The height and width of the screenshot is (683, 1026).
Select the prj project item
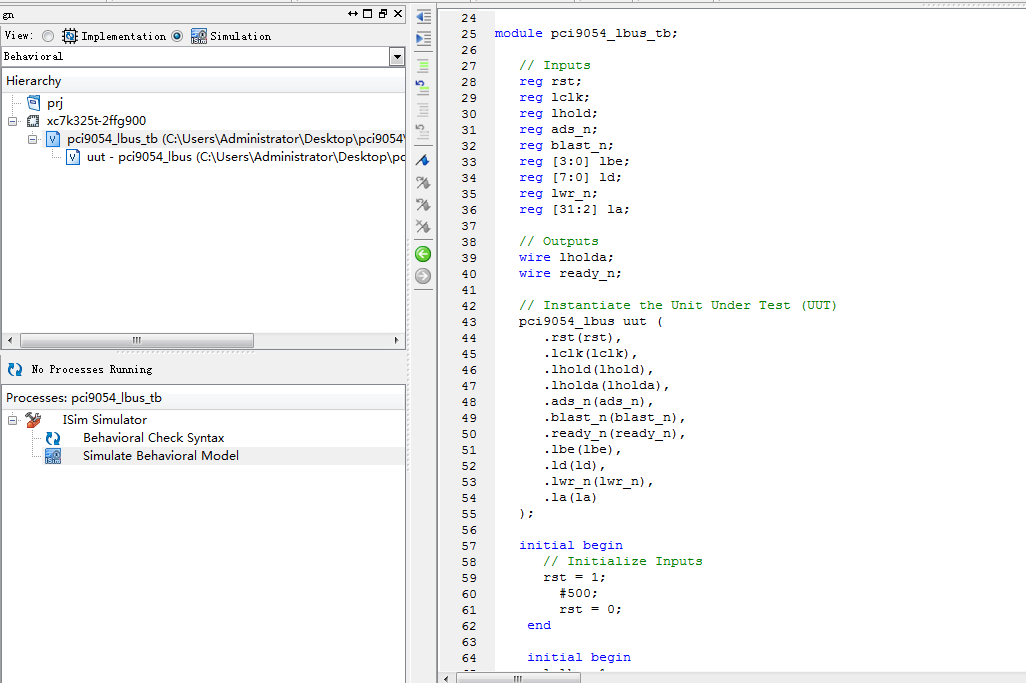pos(56,103)
